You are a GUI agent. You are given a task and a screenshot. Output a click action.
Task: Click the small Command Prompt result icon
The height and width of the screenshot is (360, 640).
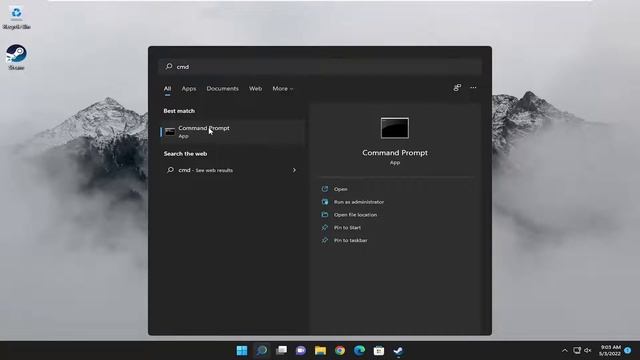point(170,132)
